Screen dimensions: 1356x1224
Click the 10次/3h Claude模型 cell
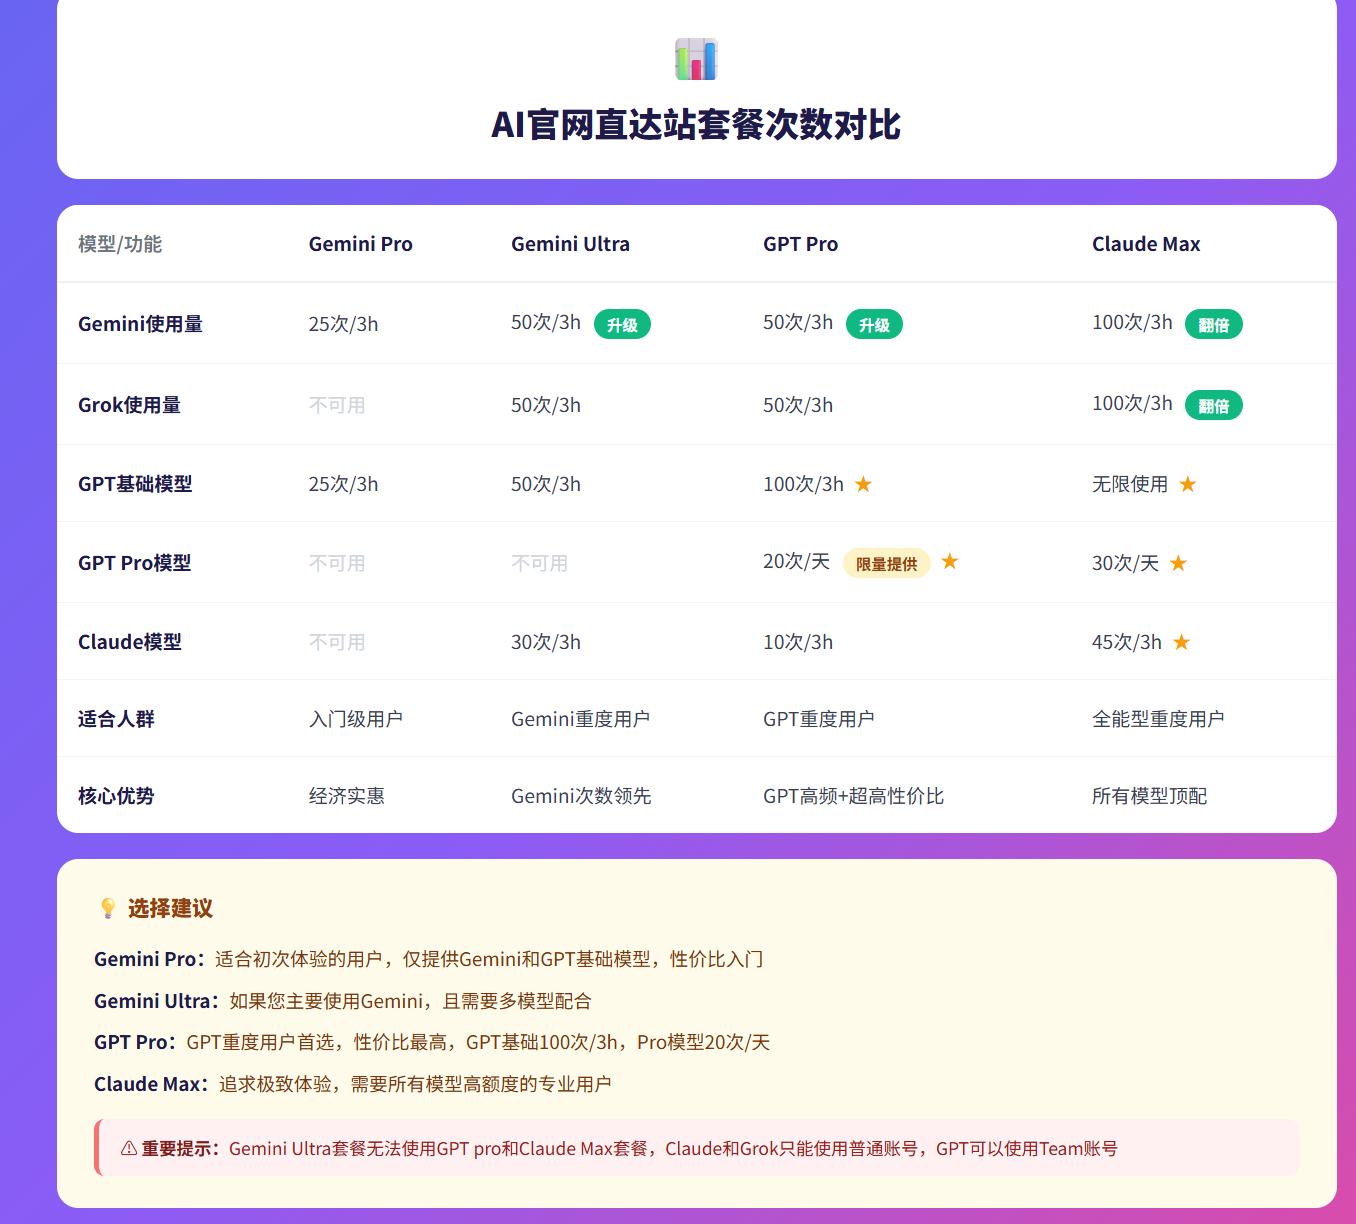point(798,642)
